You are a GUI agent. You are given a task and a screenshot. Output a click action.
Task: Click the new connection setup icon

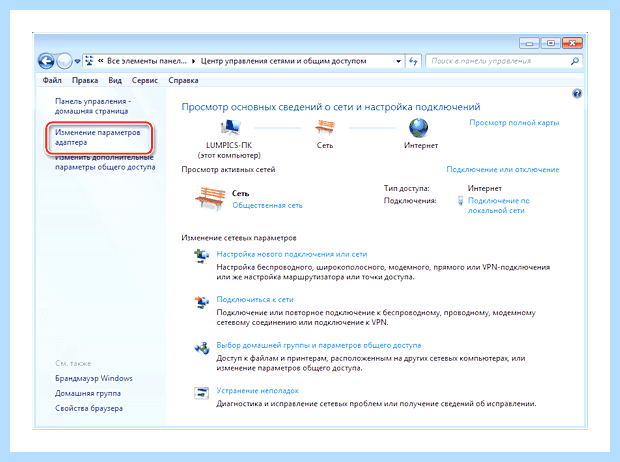202,256
